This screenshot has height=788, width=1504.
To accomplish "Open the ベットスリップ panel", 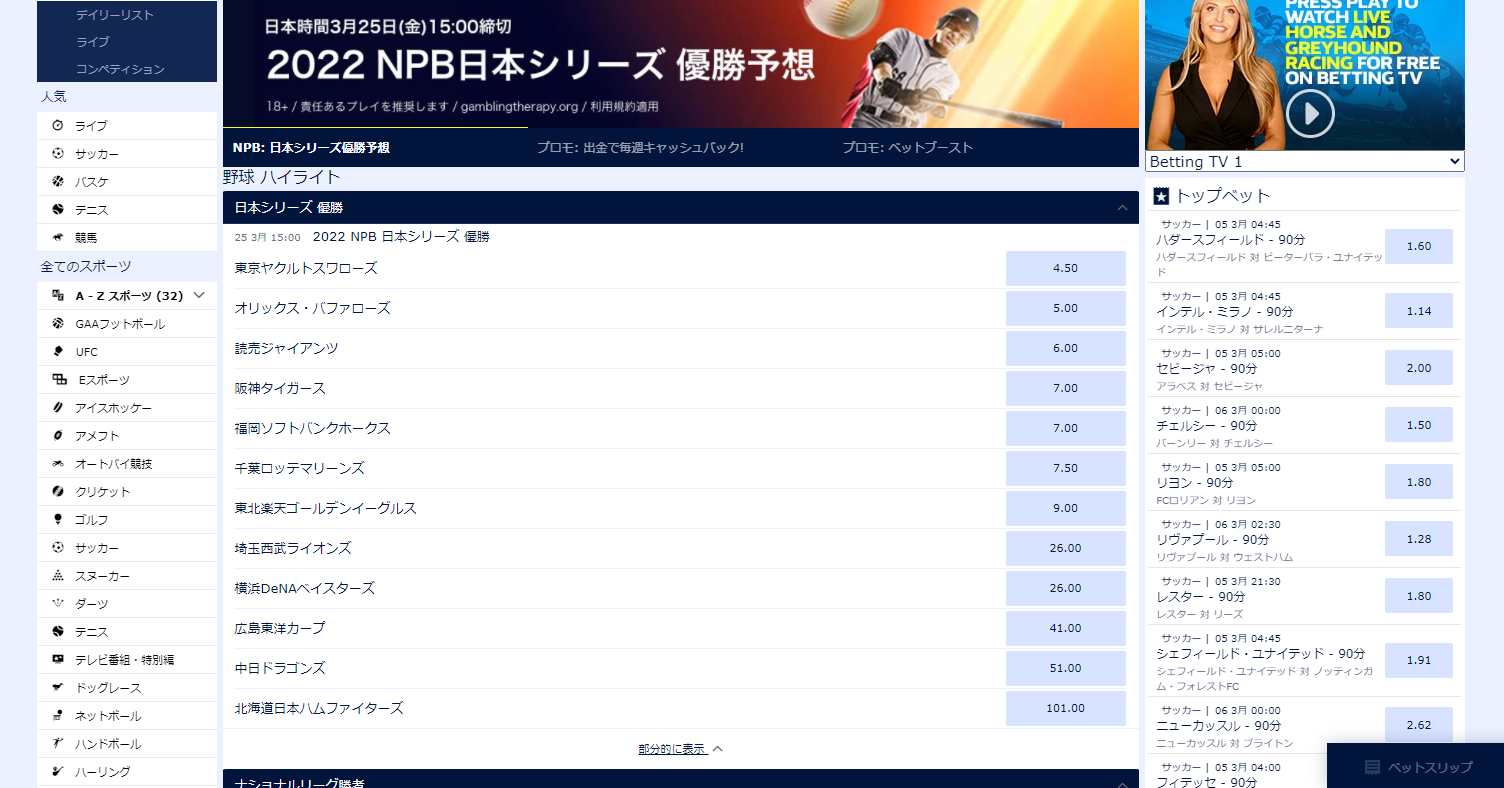I will pos(1415,766).
